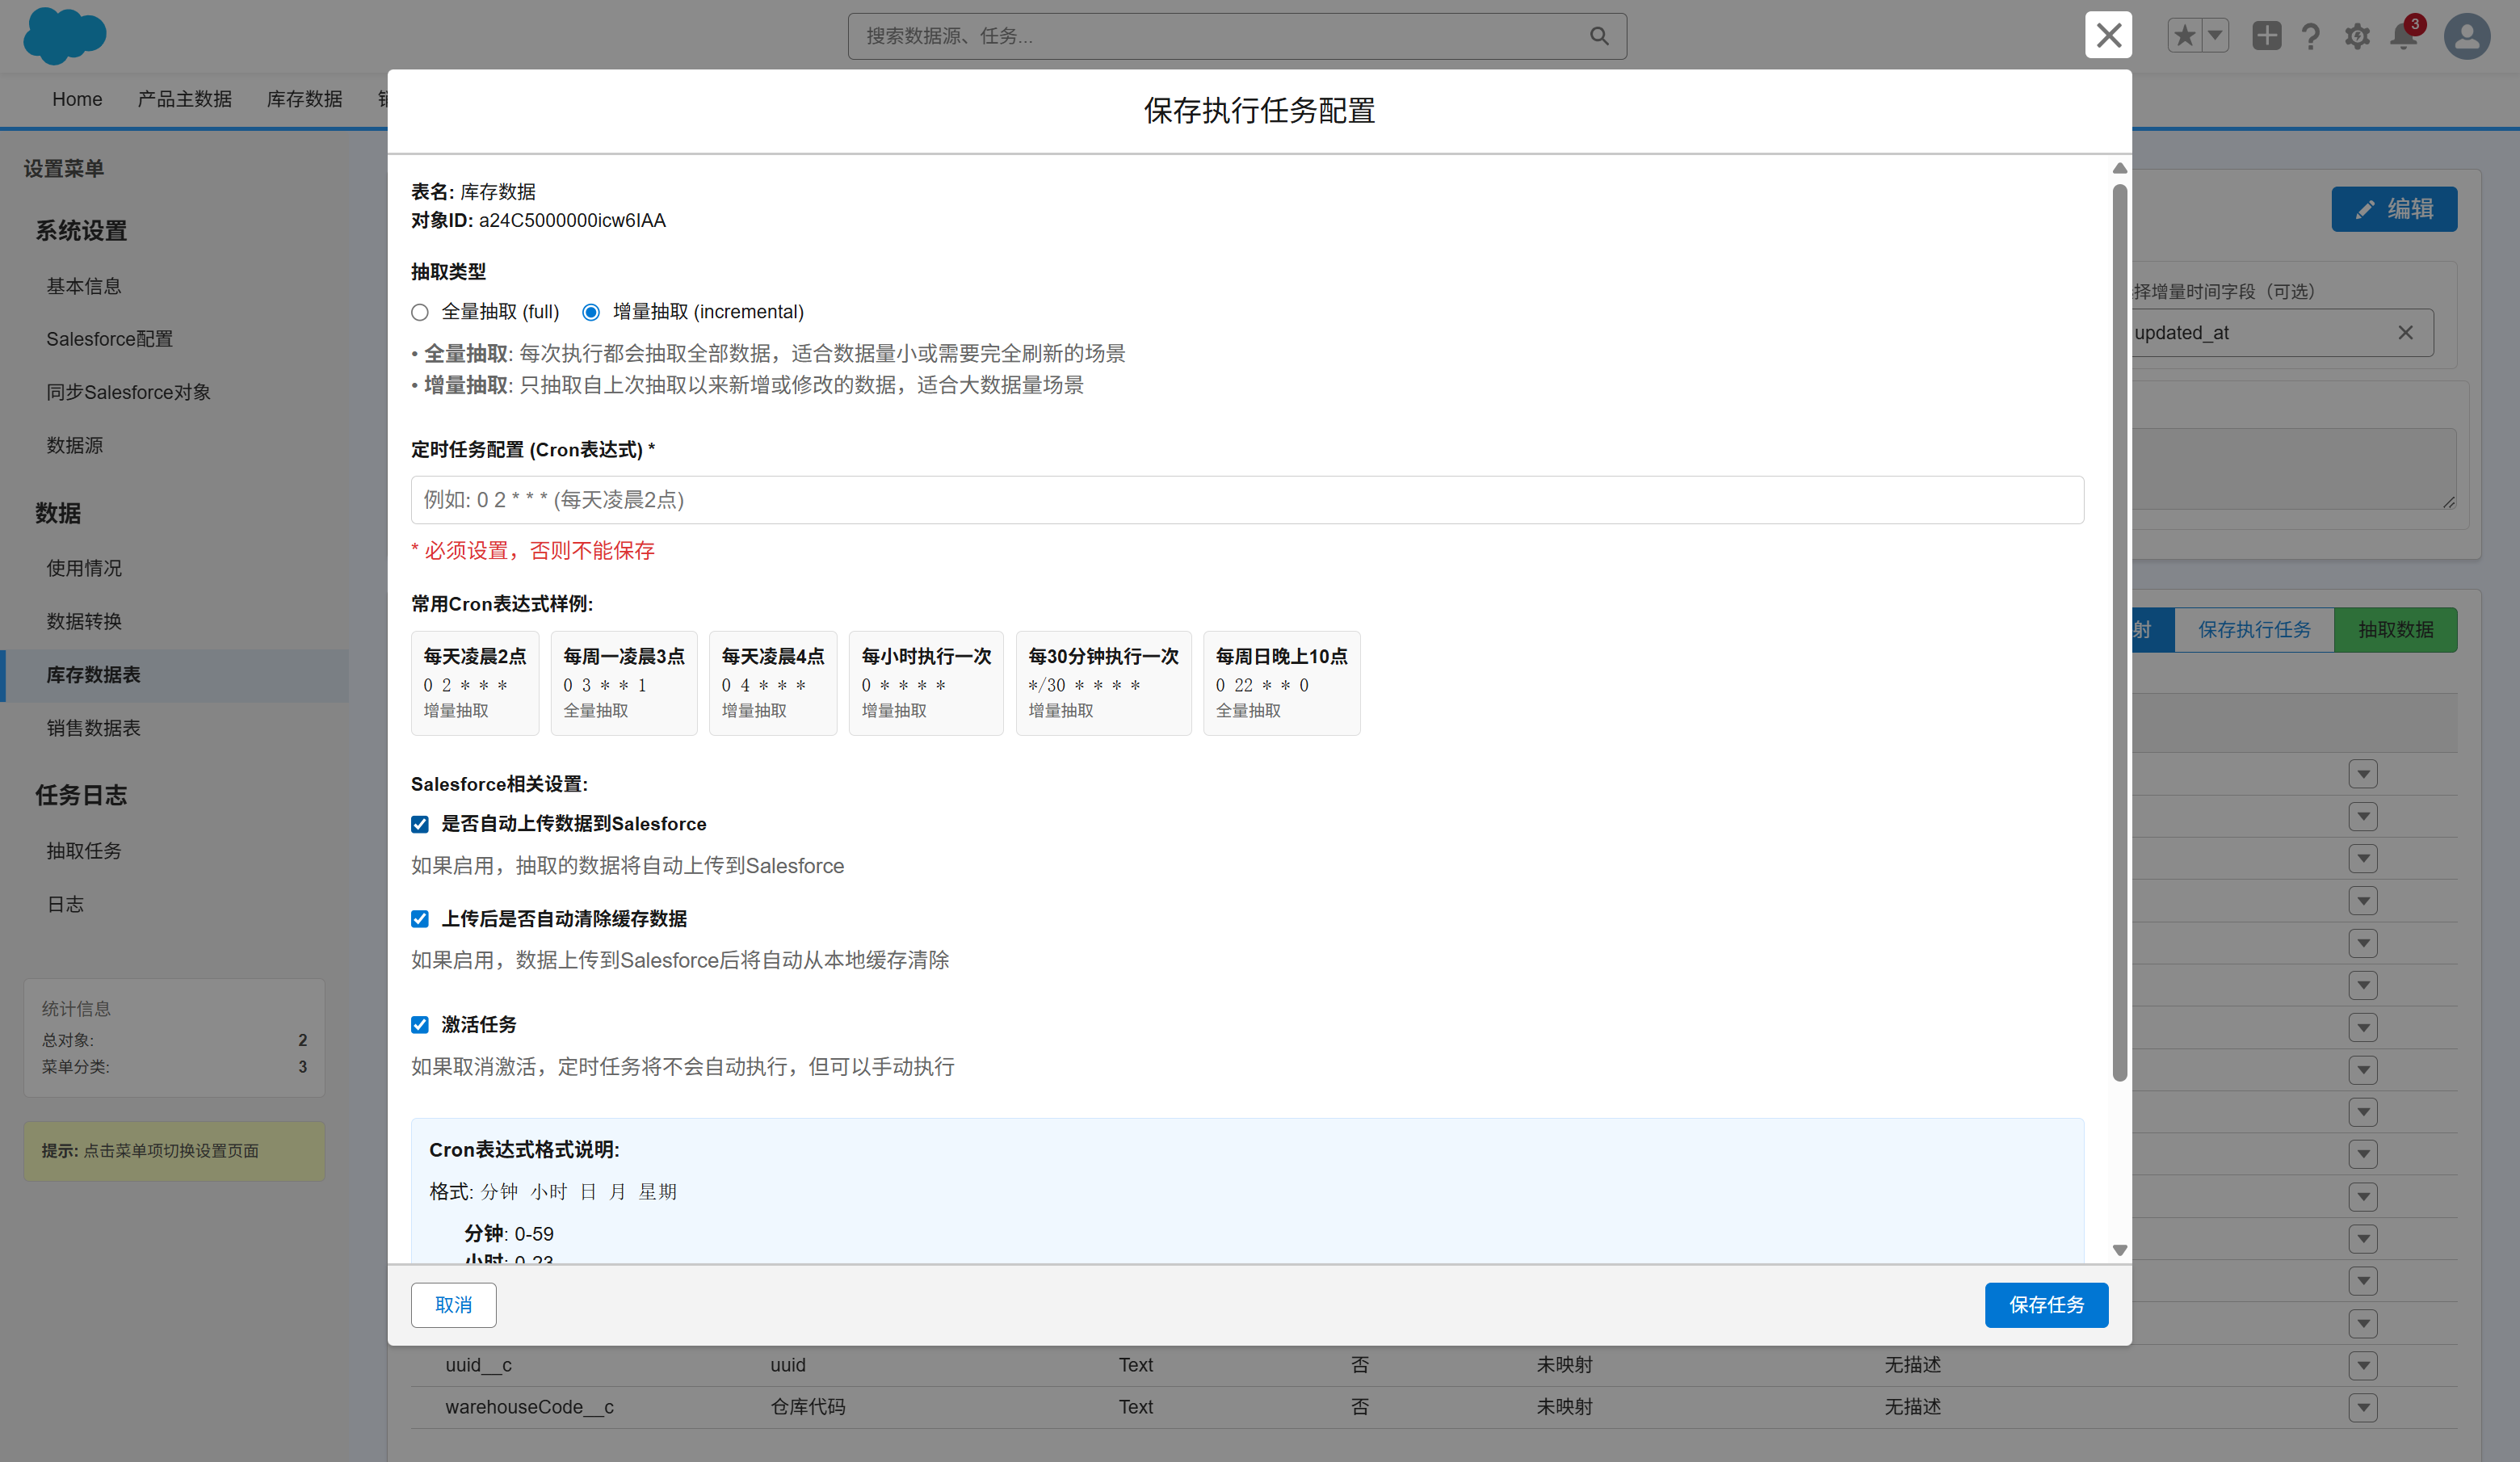Click the user avatar icon
The height and width of the screenshot is (1462, 2520).
click(x=2466, y=36)
